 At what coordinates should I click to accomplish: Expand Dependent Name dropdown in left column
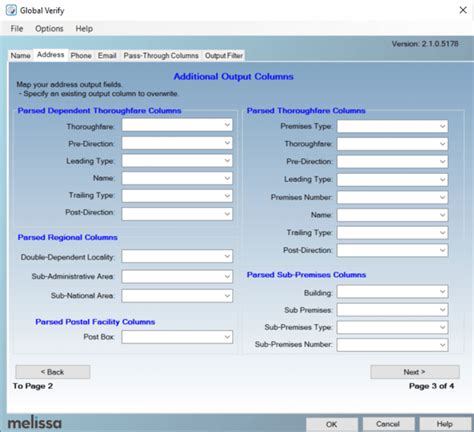(x=177, y=178)
